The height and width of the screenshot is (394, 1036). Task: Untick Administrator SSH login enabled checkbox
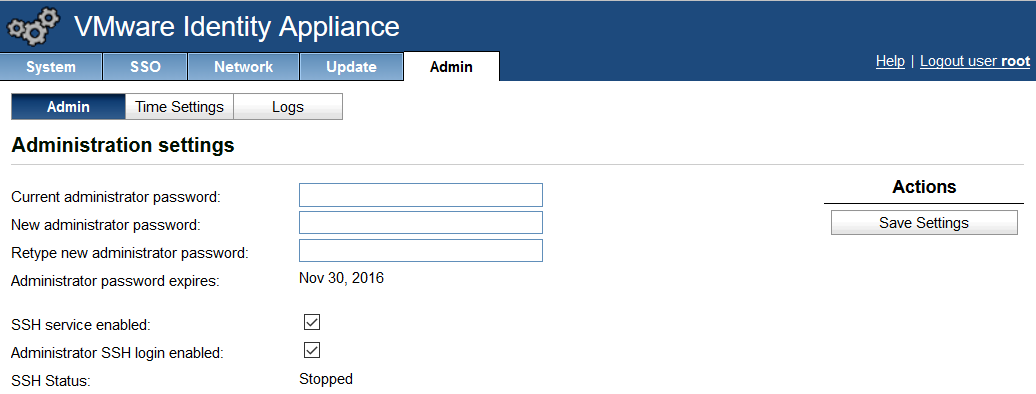(x=312, y=350)
